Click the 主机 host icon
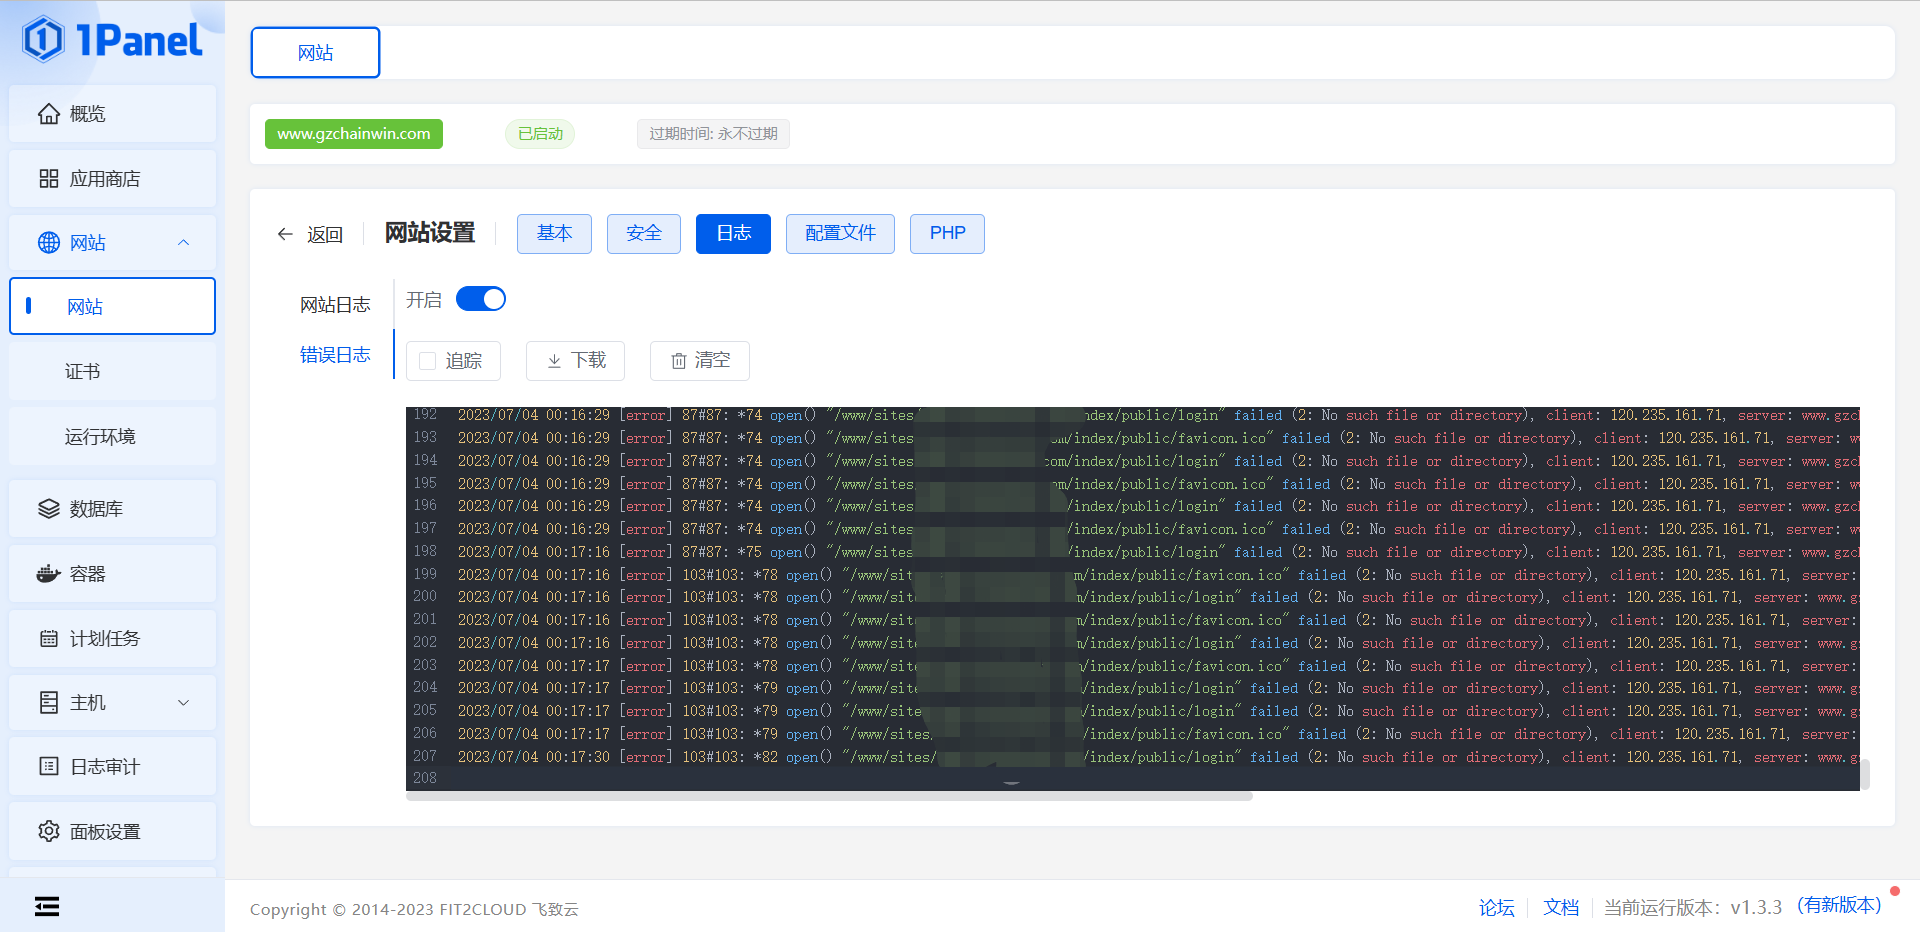The height and width of the screenshot is (932, 1920). [x=48, y=703]
